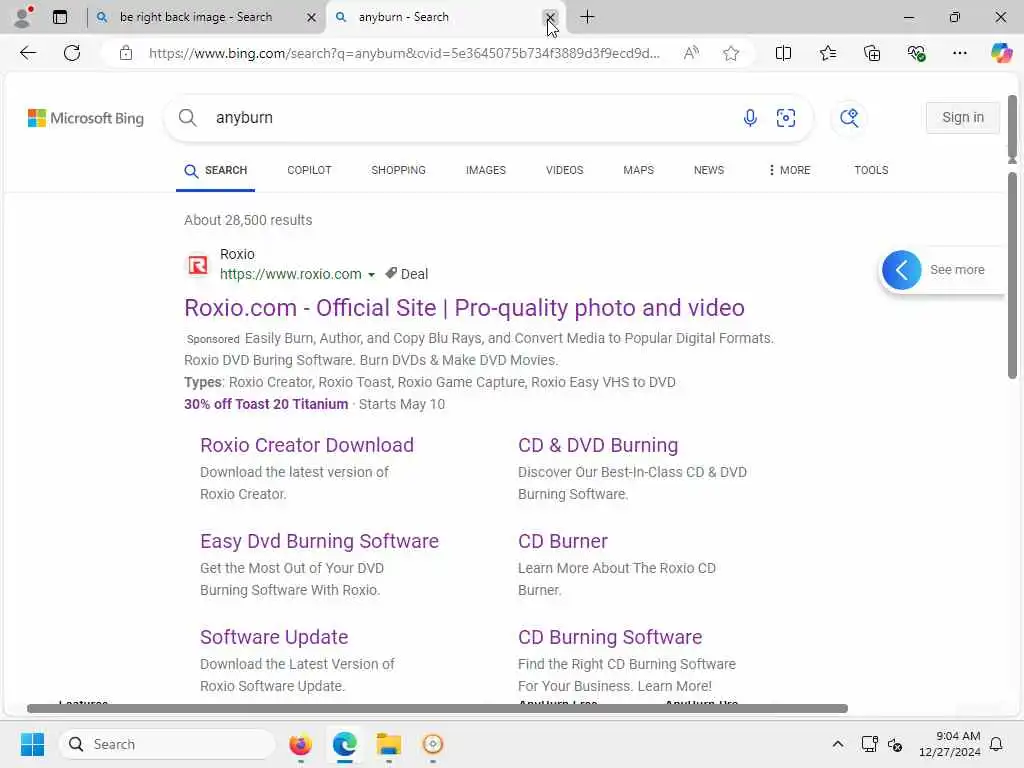Click the Deal tag
The image size is (1024, 768).
407,274
